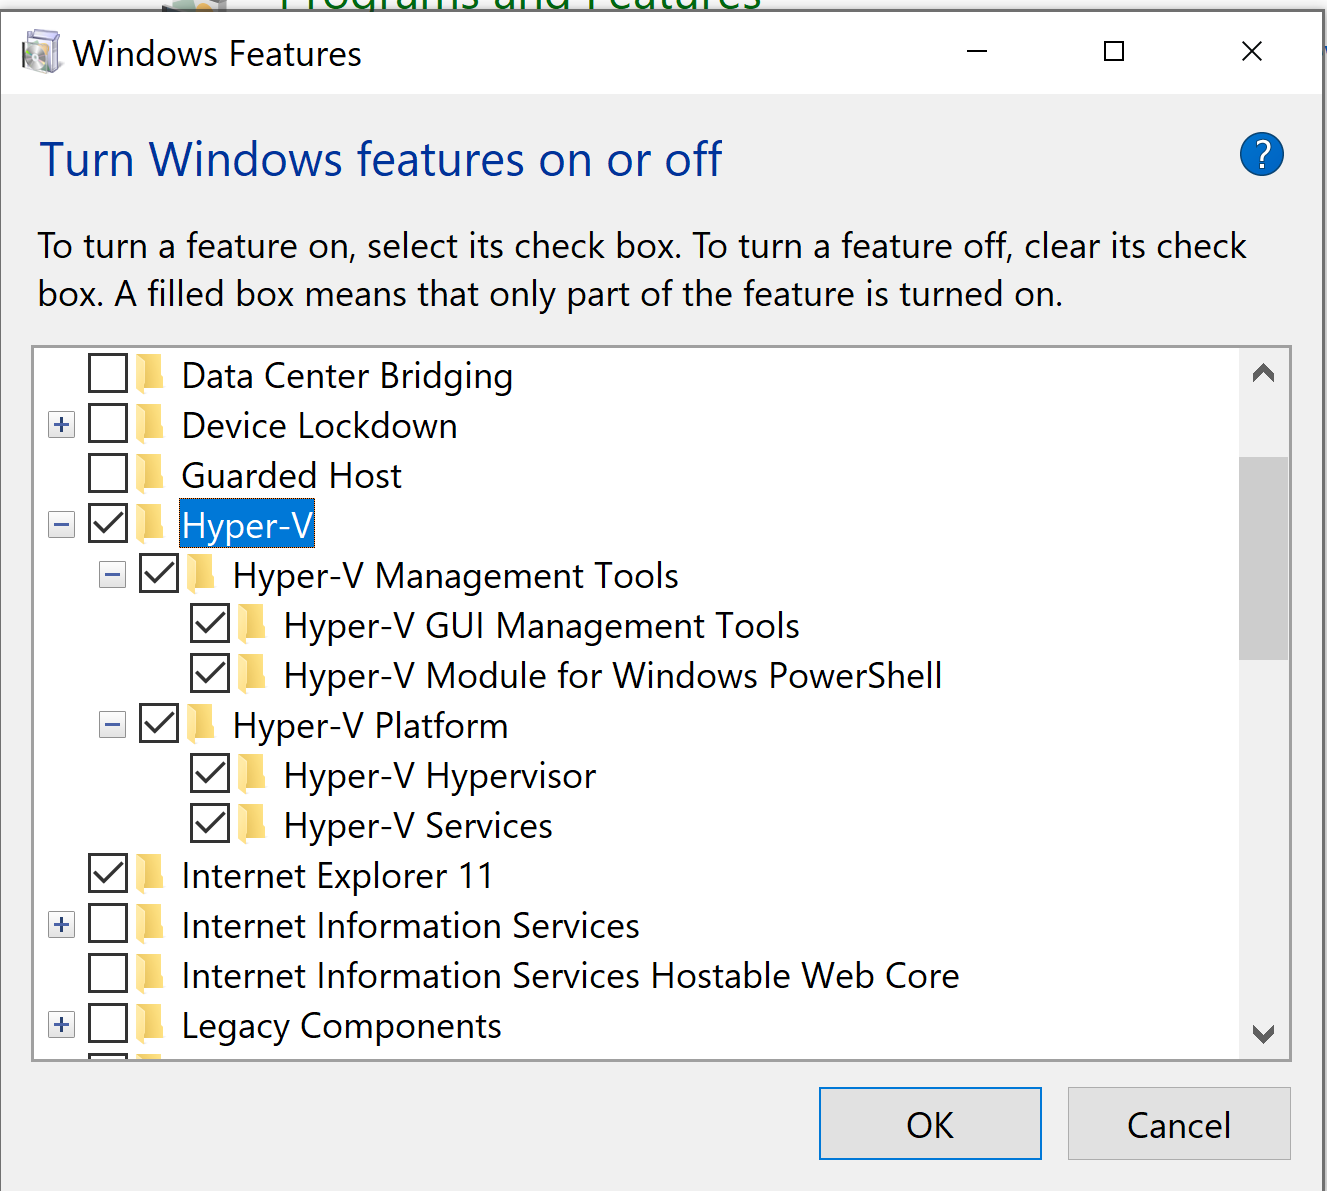Click the folder icon beside Guarded Host

(151, 474)
